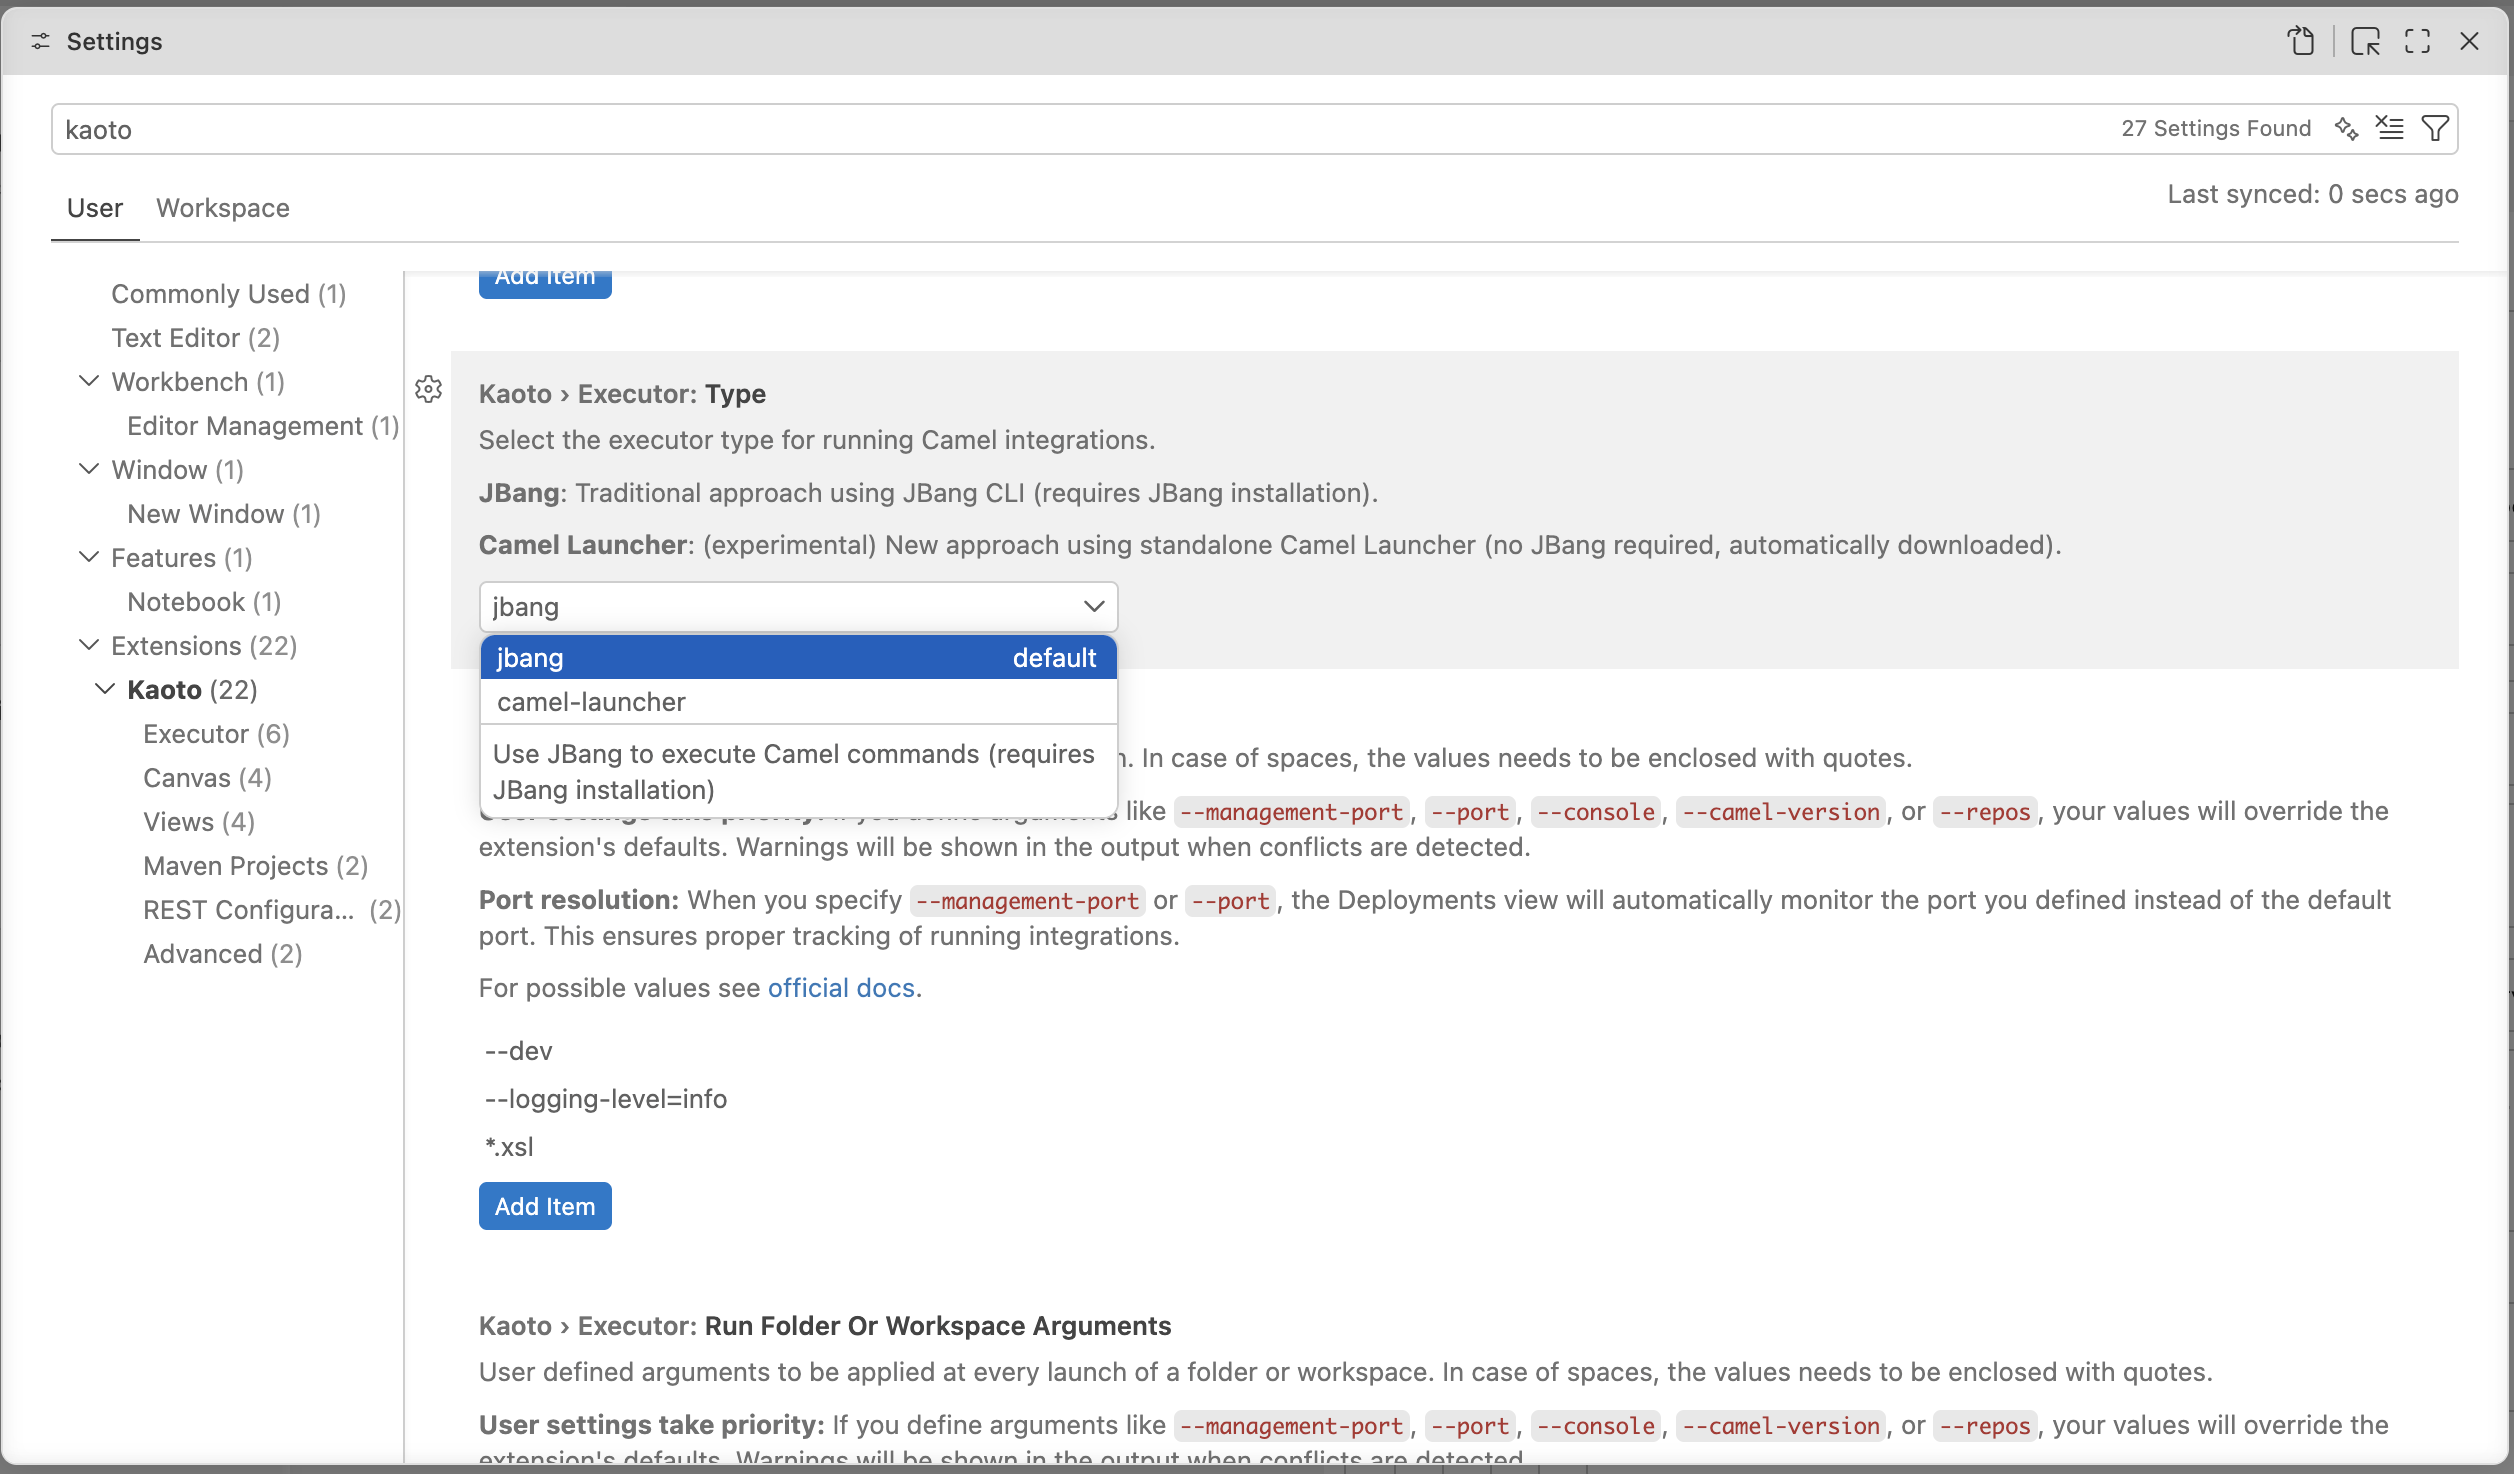The height and width of the screenshot is (1474, 2514).
Task: Select camel-launcher option
Action: pyautogui.click(x=798, y=702)
